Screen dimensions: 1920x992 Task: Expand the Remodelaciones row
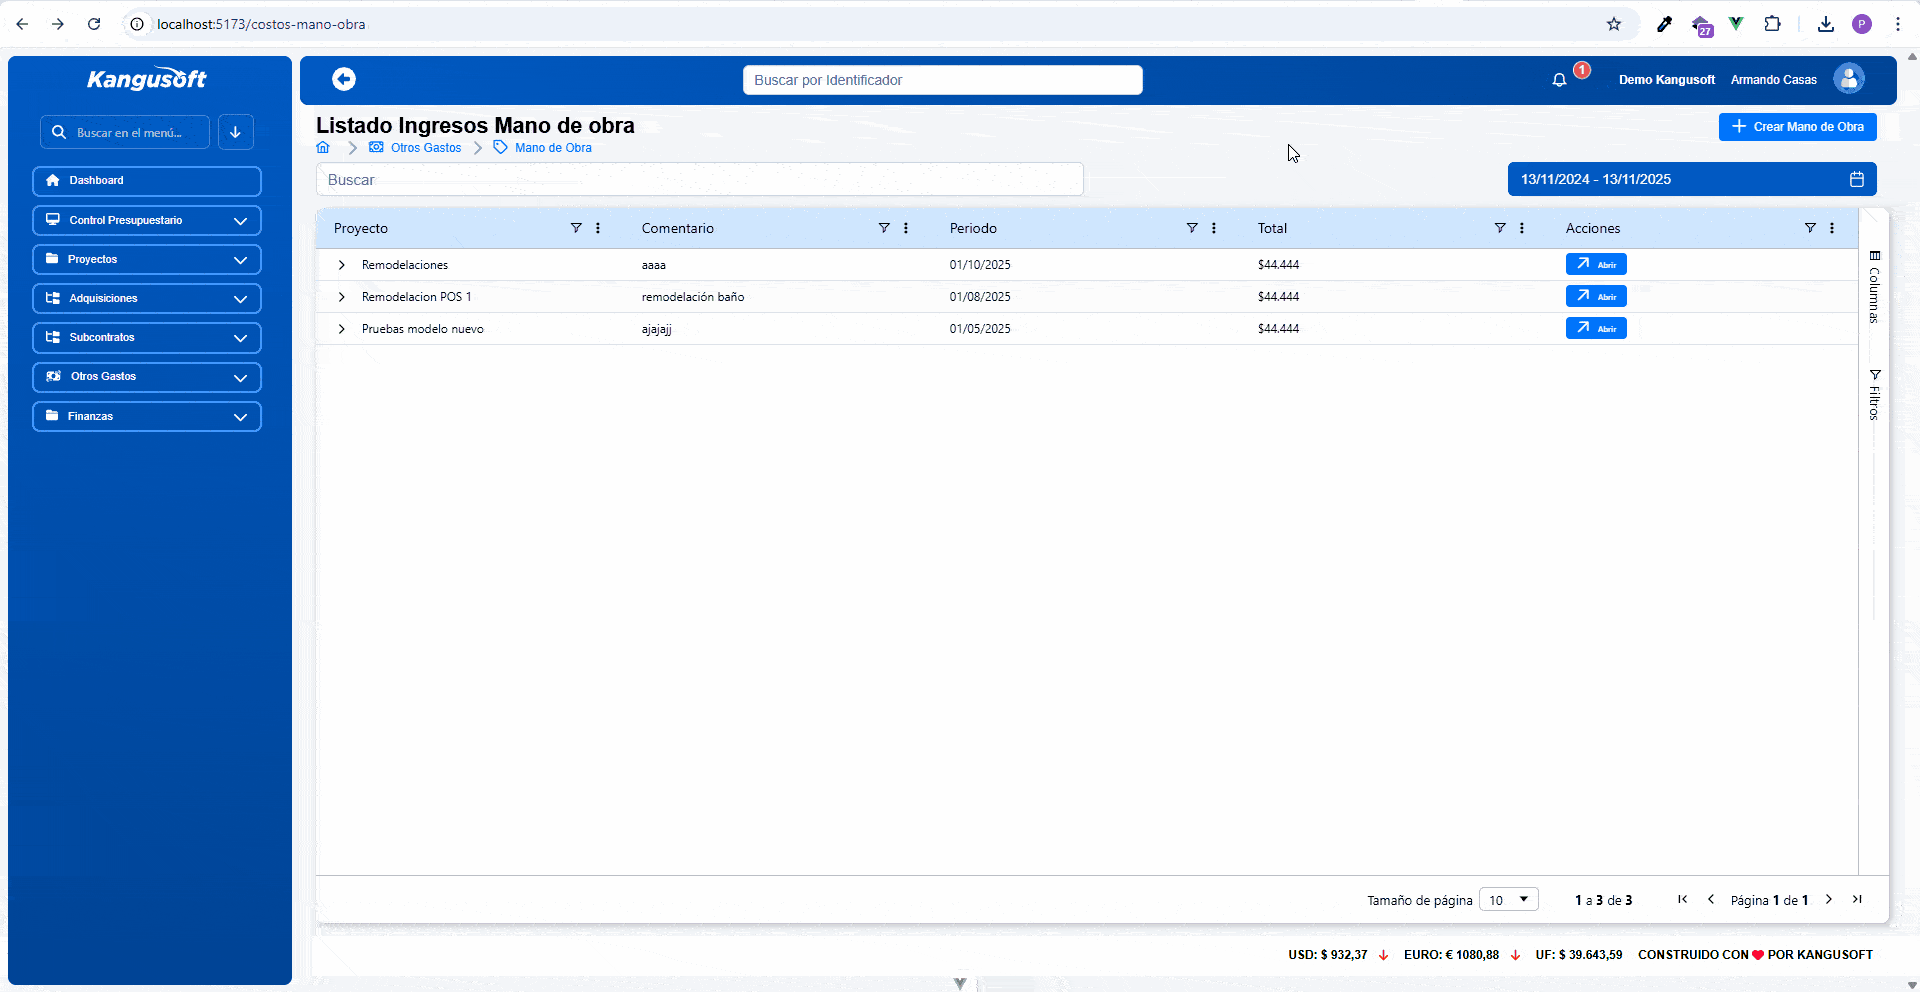coord(342,265)
